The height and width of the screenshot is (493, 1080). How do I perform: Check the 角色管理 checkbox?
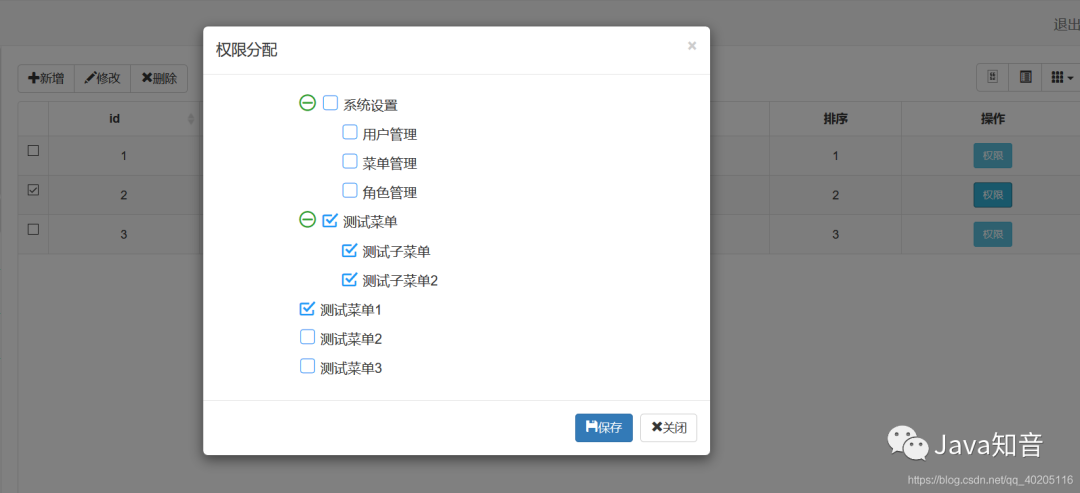[x=350, y=190]
